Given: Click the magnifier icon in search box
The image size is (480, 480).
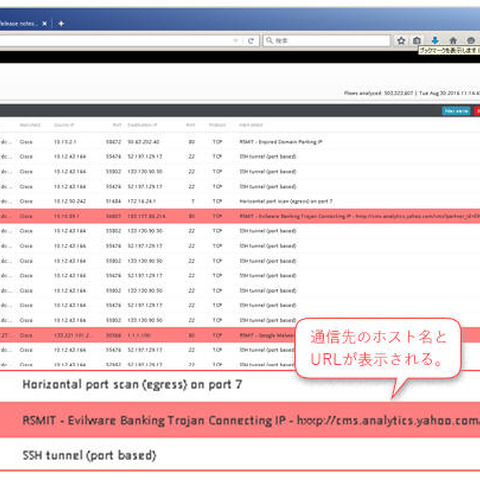Looking at the screenshot, I should point(269,40).
